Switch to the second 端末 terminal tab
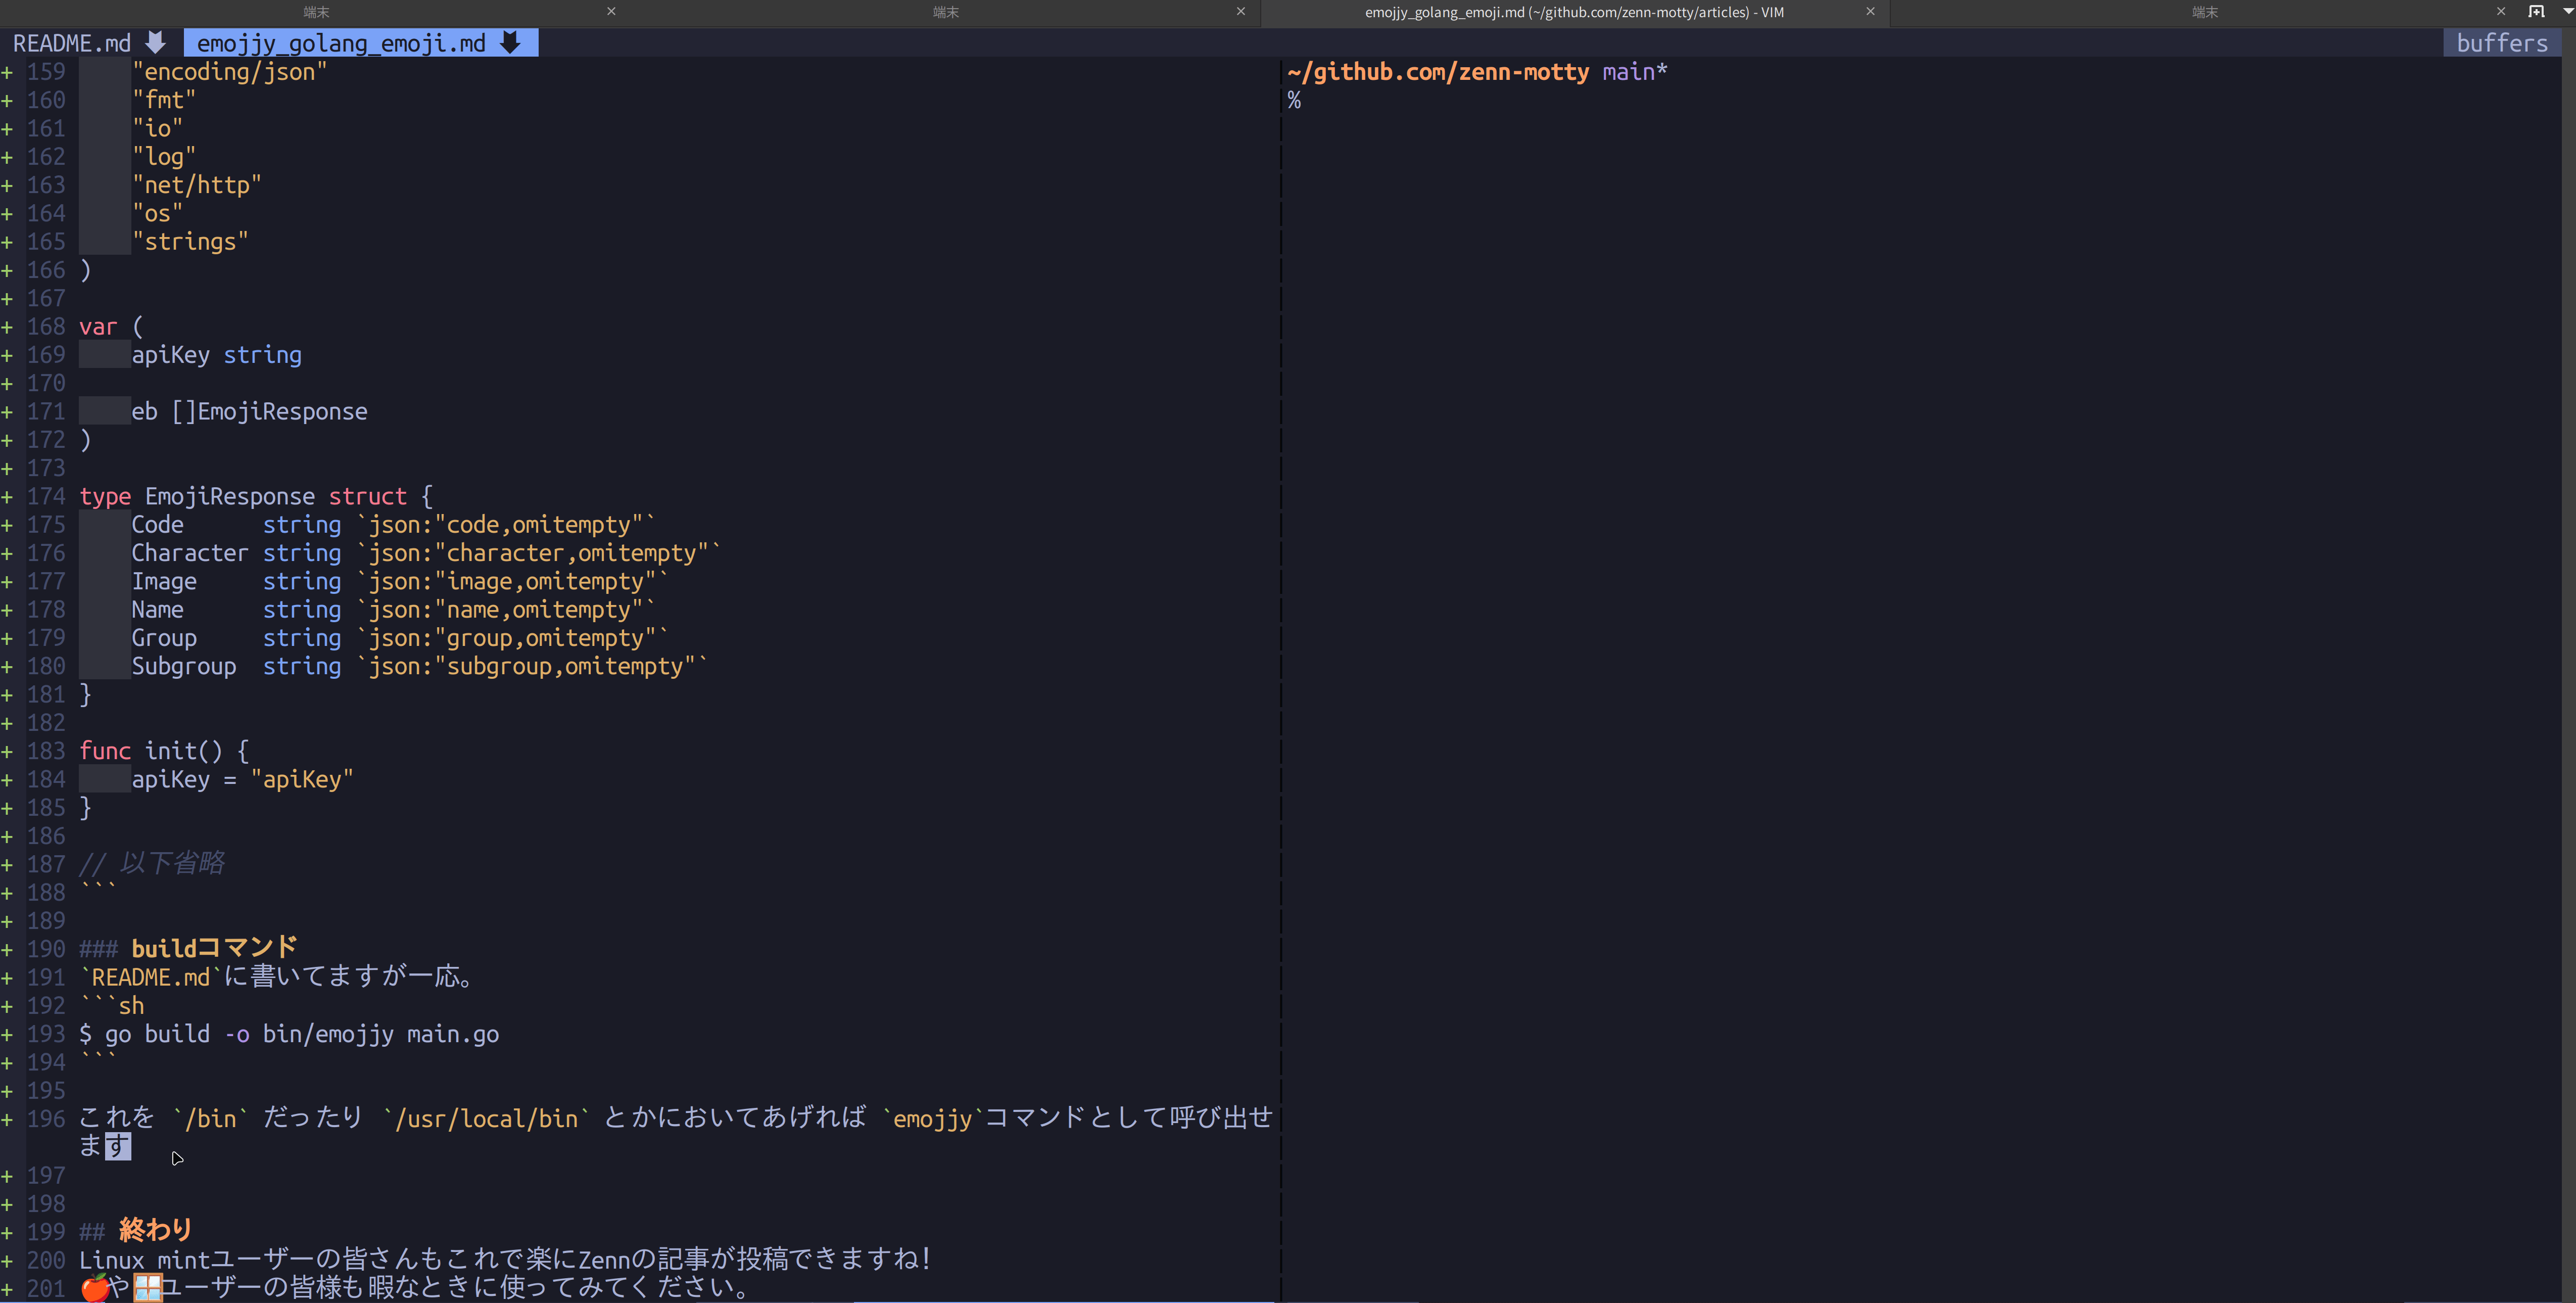 coord(946,12)
